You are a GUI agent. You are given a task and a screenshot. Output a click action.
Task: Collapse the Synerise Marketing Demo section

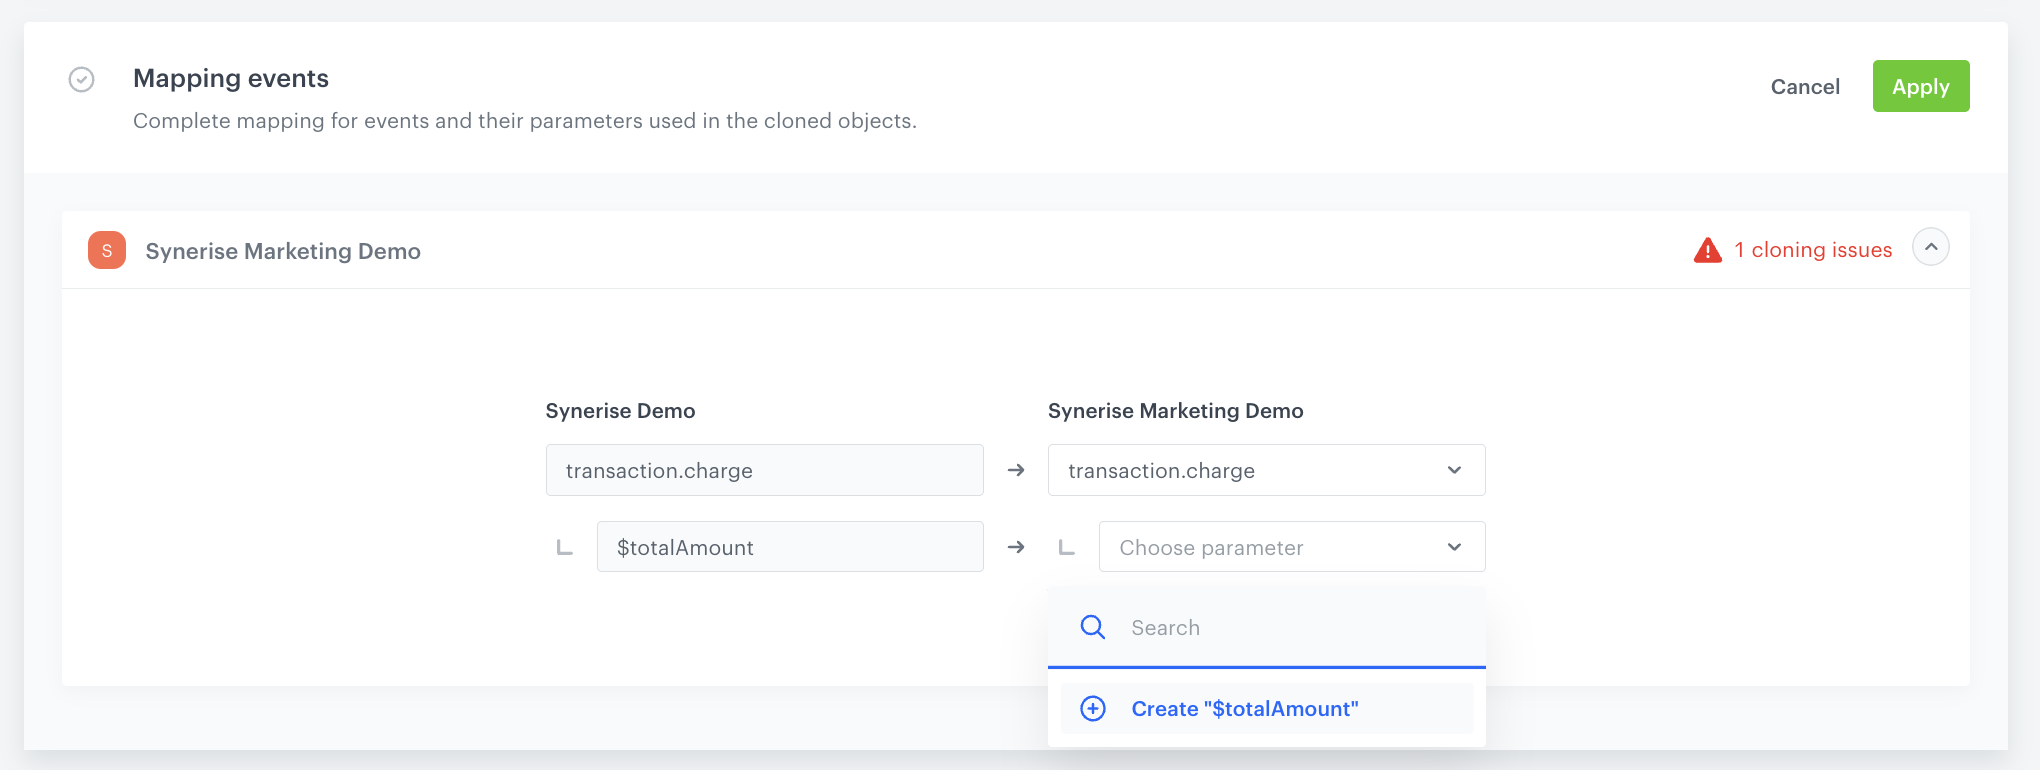1930,247
